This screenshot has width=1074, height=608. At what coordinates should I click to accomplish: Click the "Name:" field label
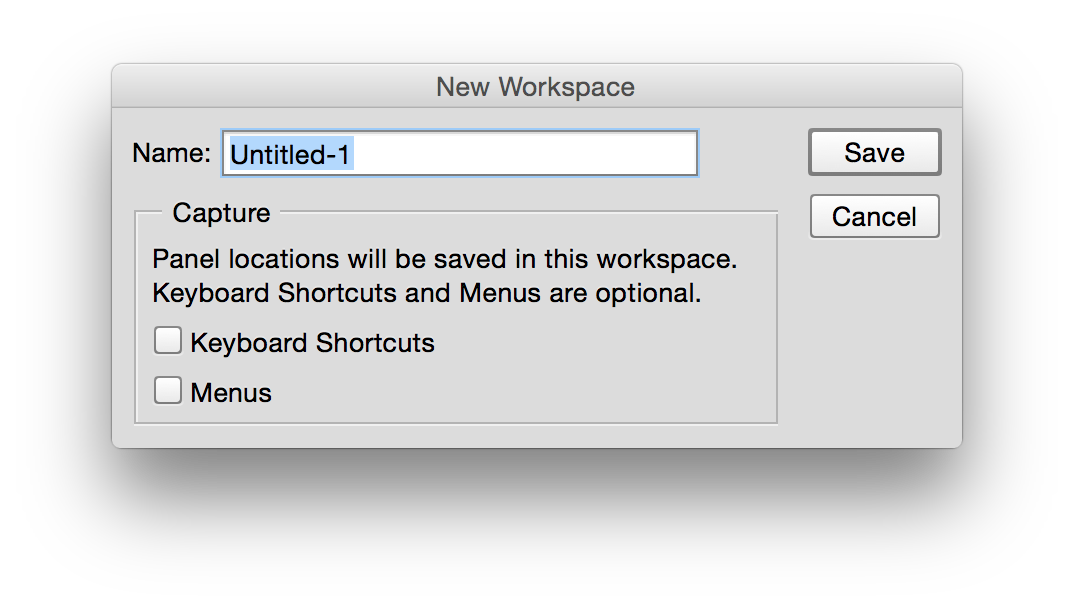(x=171, y=153)
